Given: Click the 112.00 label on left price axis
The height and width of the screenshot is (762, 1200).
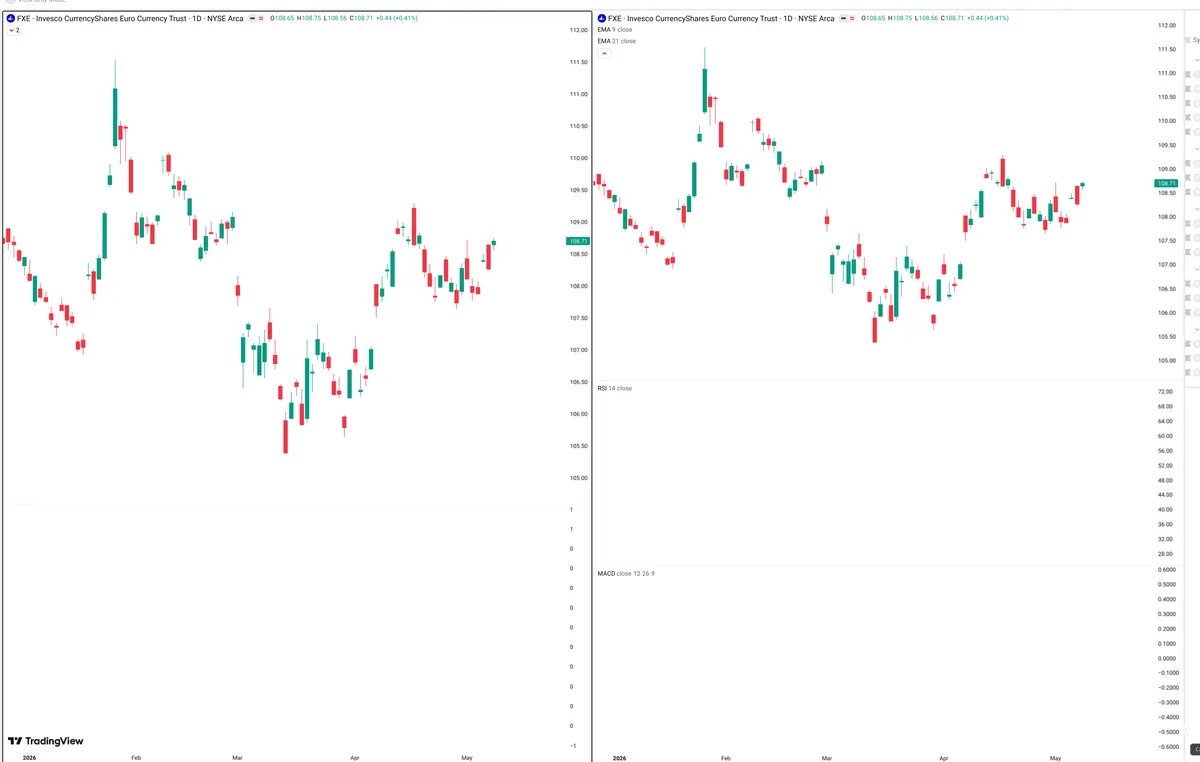Looking at the screenshot, I should pos(578,30).
